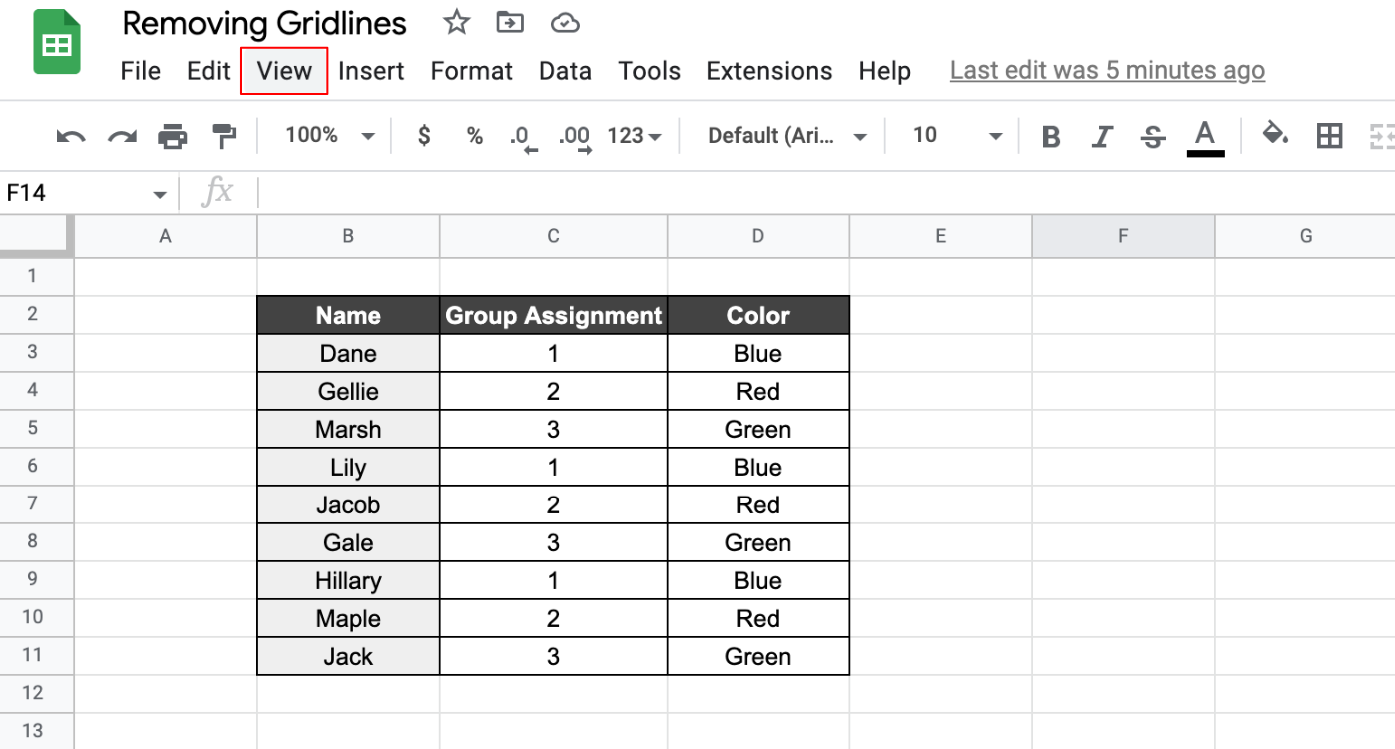Open the Extensions menu

click(768, 70)
